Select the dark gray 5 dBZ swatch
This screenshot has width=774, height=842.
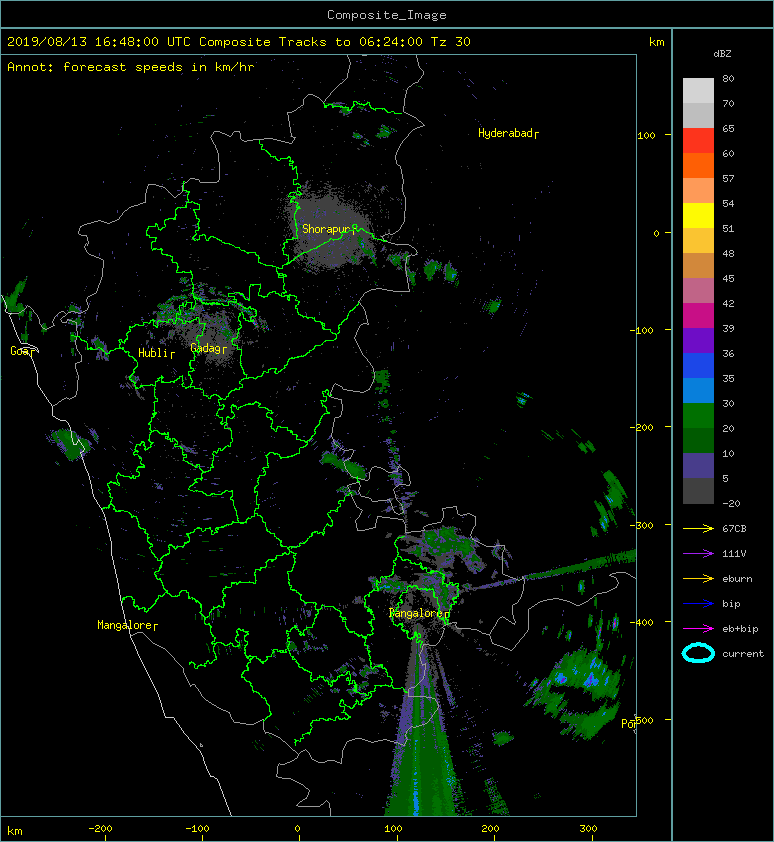click(698, 490)
